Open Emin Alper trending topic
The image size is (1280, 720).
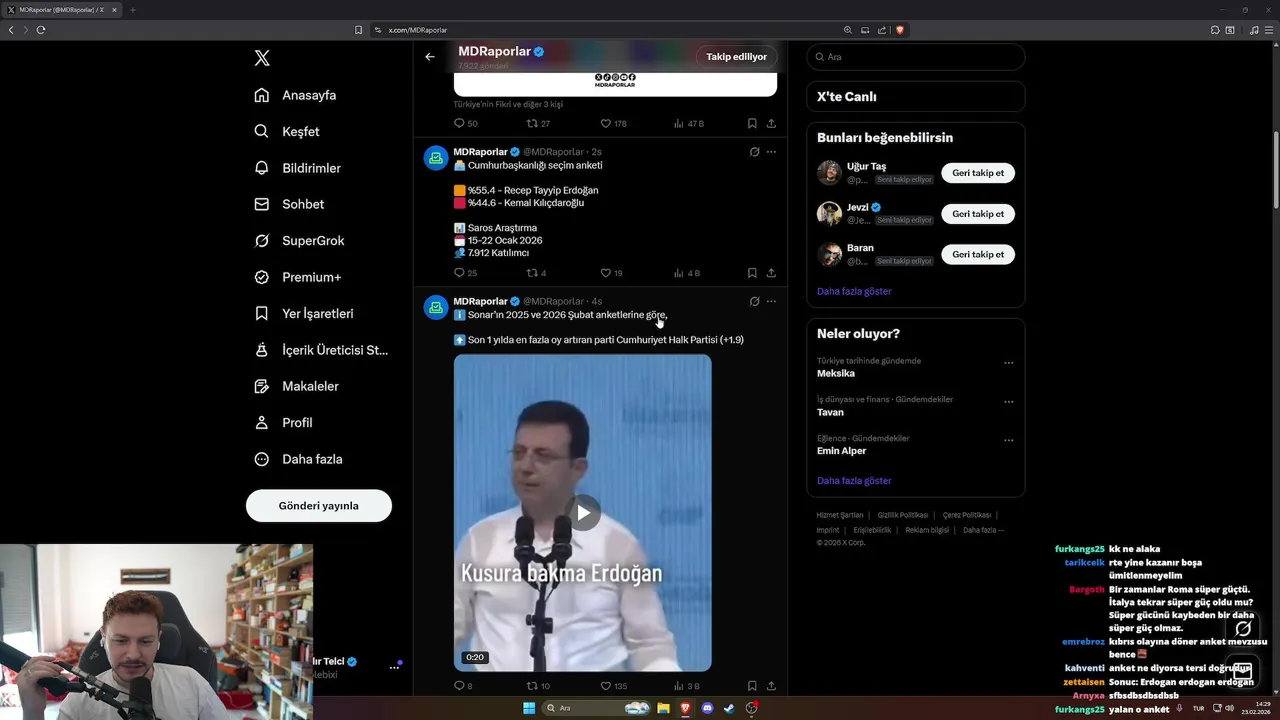pos(842,451)
